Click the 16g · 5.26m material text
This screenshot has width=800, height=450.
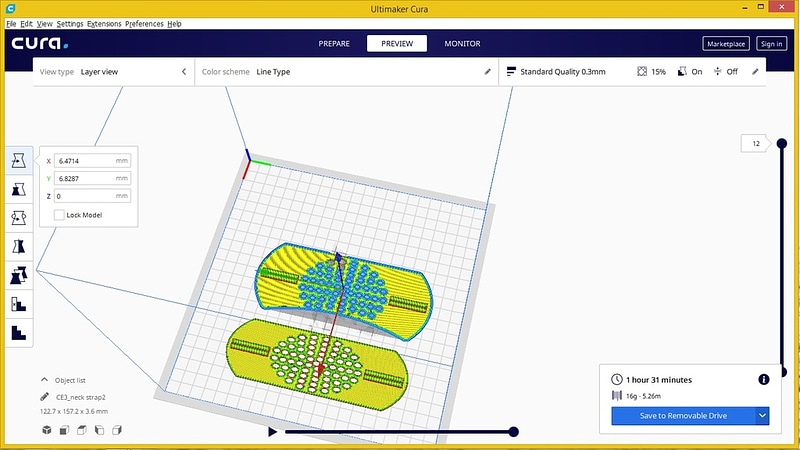click(643, 396)
